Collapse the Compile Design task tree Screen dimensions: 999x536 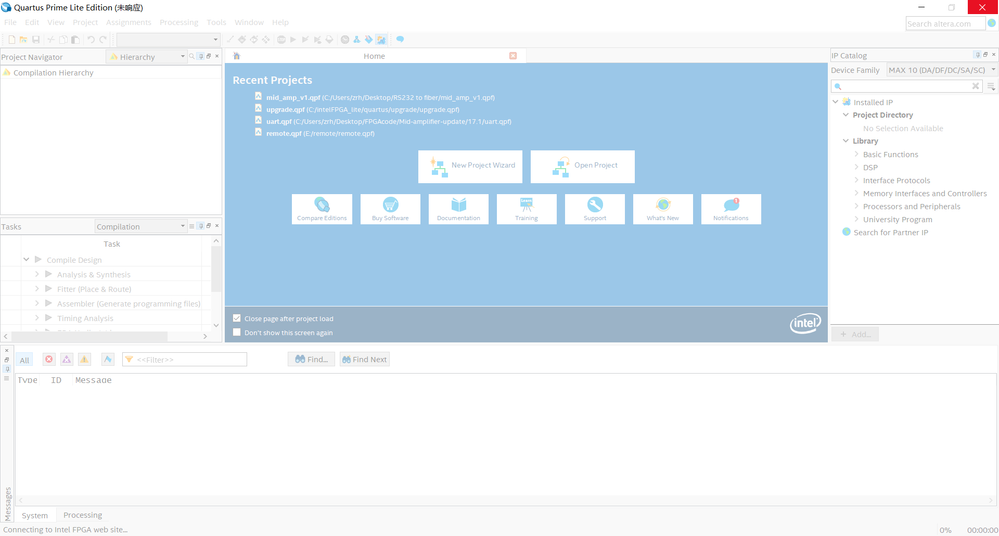[26, 259]
